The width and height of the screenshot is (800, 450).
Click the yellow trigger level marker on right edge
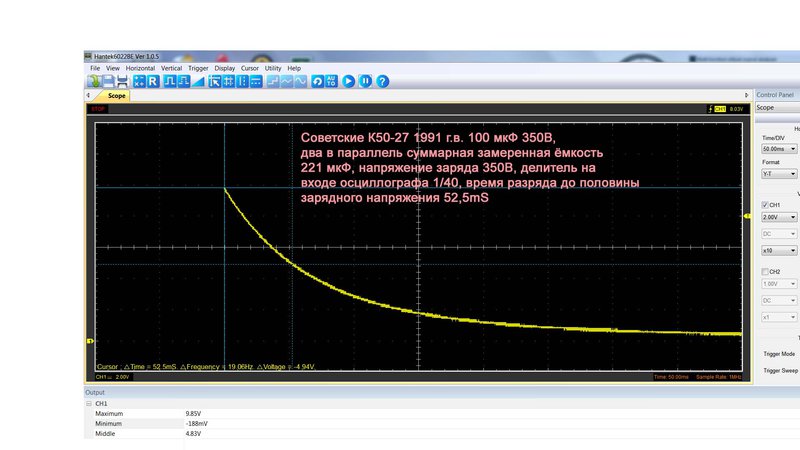pyautogui.click(x=747, y=216)
